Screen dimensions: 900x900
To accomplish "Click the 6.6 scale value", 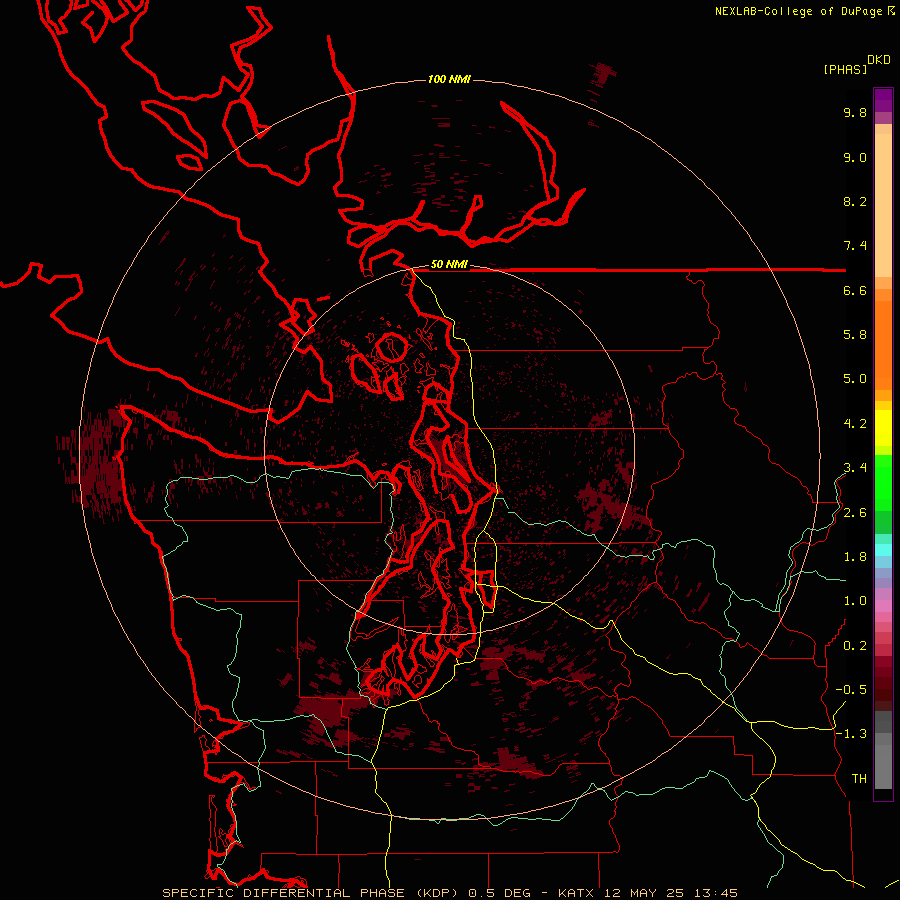I will (855, 290).
